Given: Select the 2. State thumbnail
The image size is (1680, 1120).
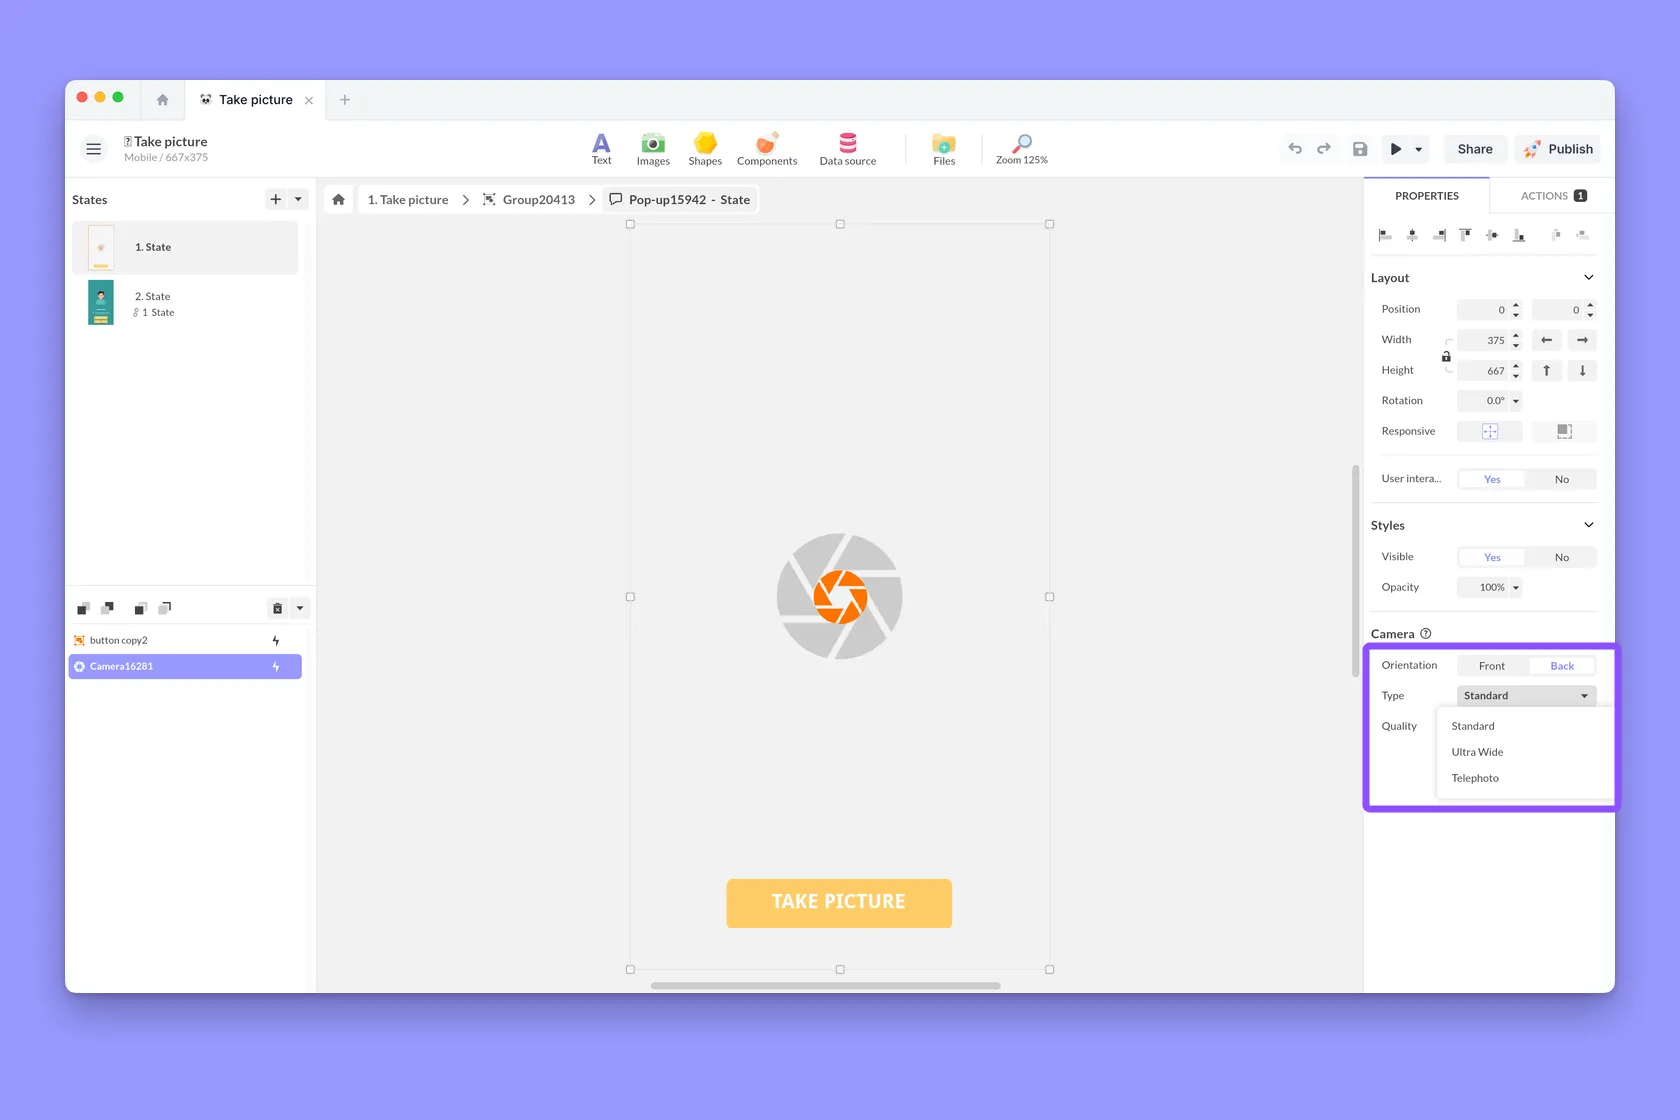Looking at the screenshot, I should tap(101, 302).
